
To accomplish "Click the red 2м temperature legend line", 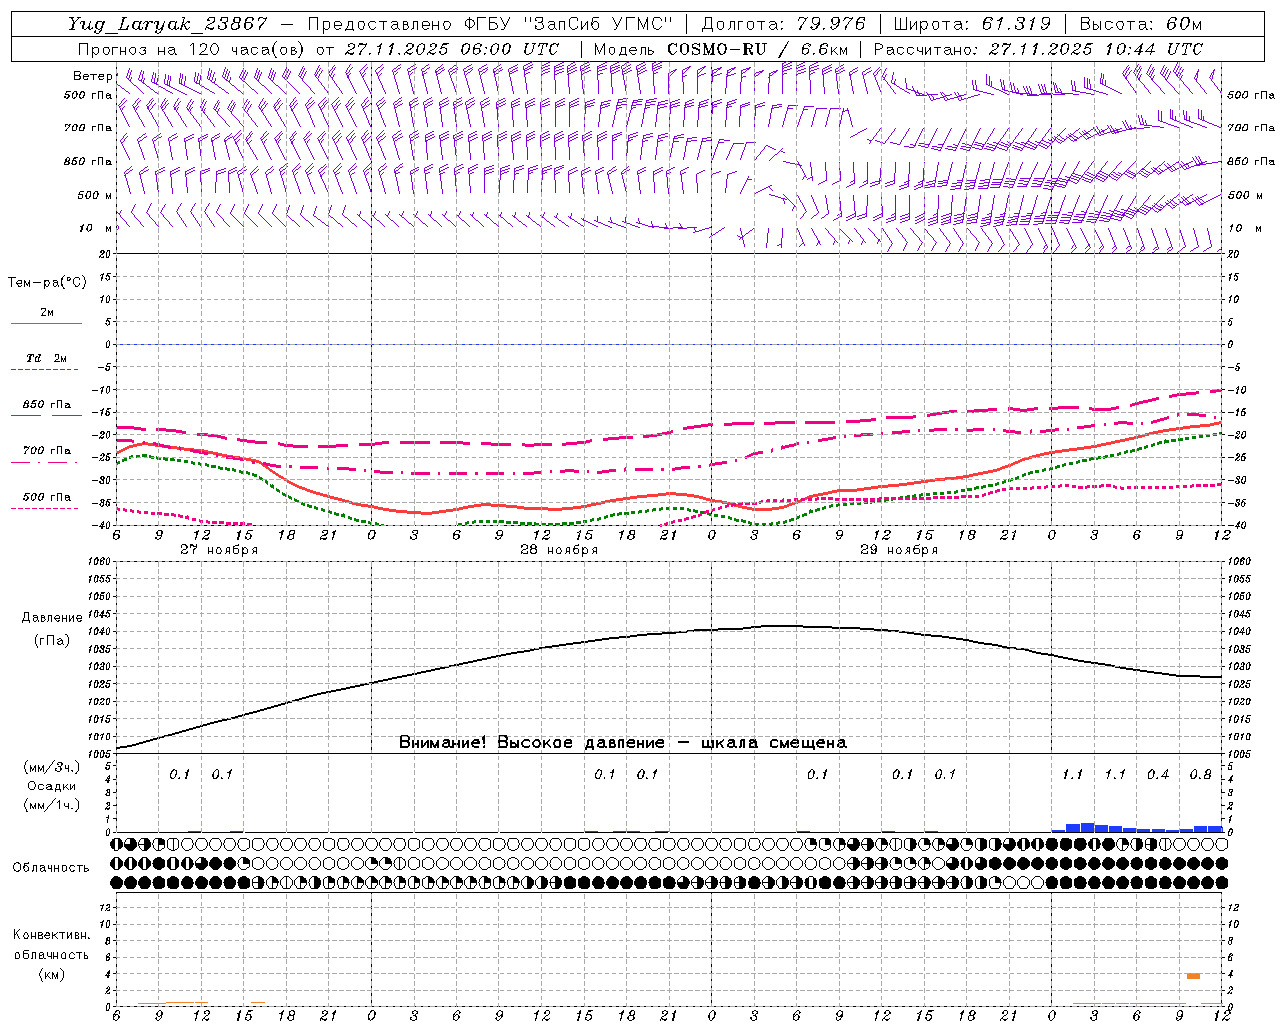I will (46, 323).
